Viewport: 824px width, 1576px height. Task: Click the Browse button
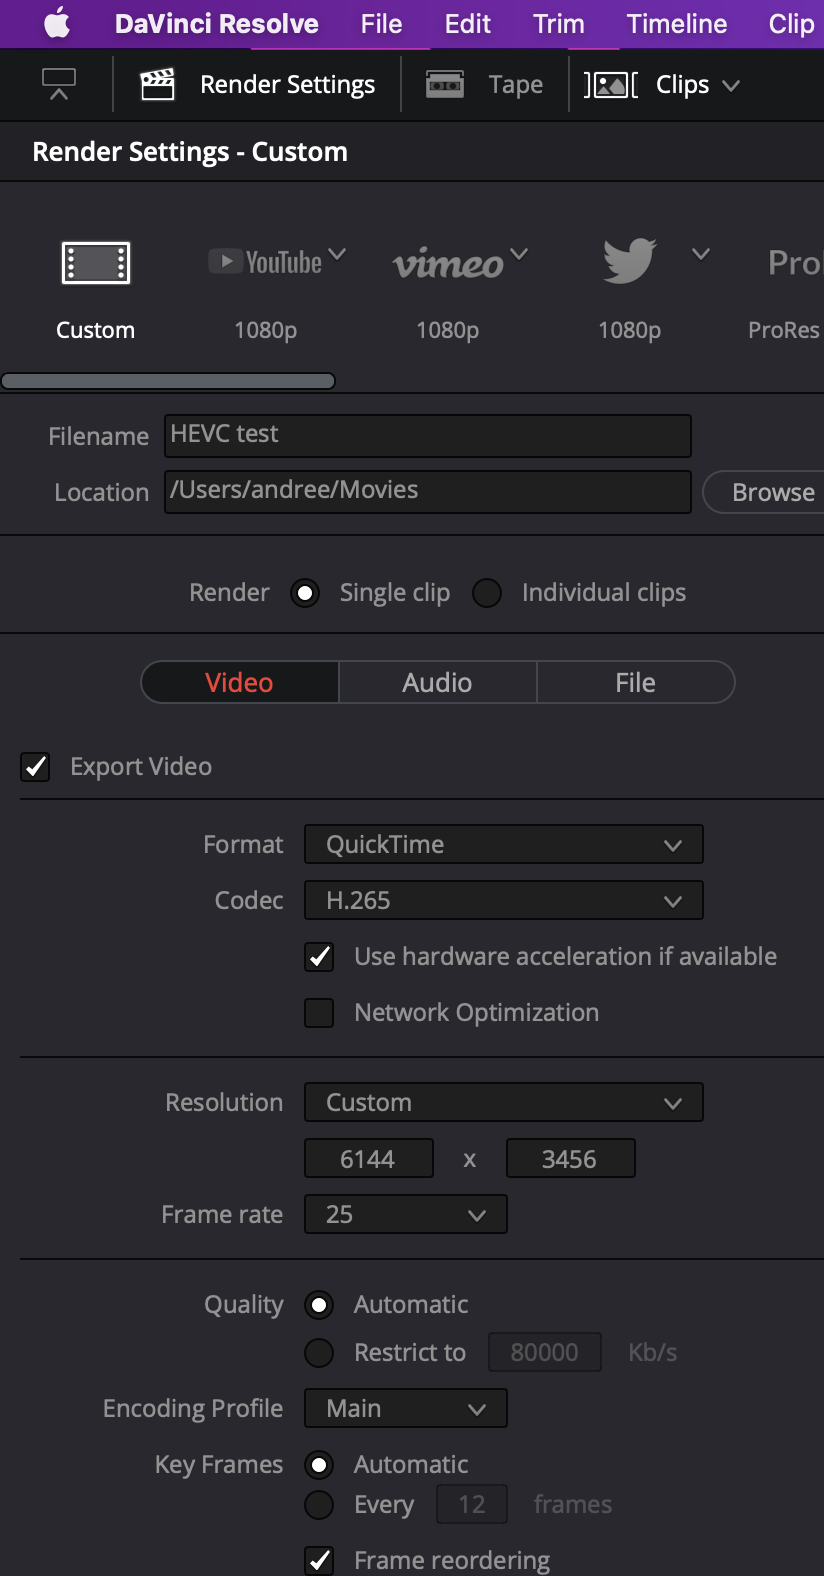tap(772, 492)
